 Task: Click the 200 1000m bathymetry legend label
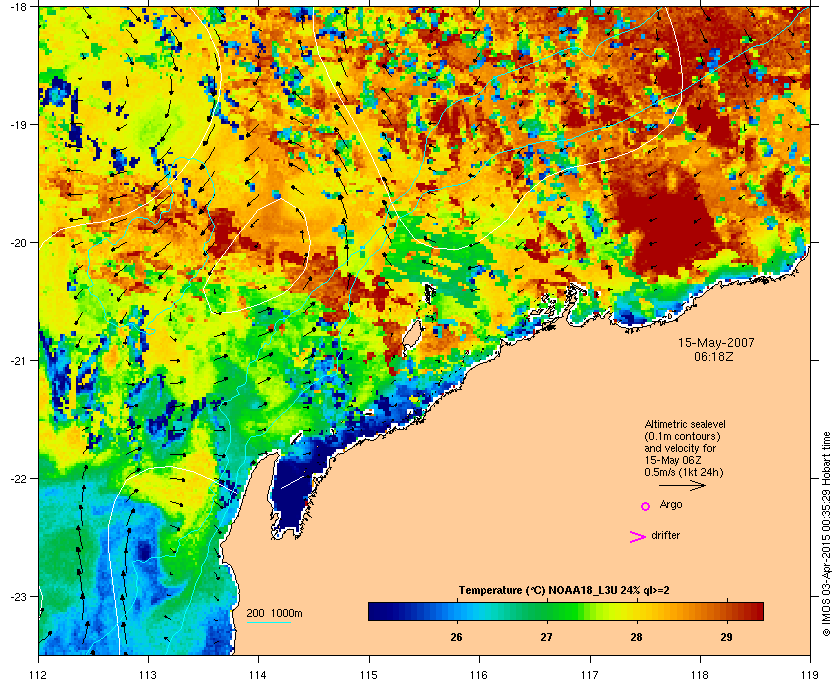[274, 613]
